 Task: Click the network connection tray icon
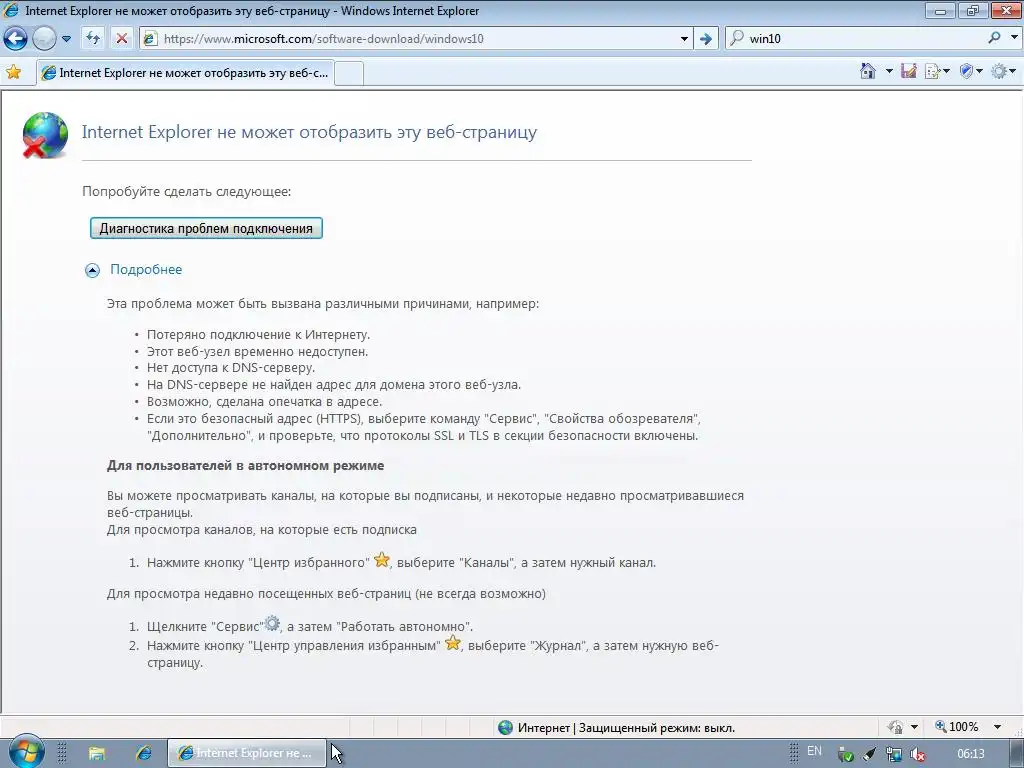(894, 755)
